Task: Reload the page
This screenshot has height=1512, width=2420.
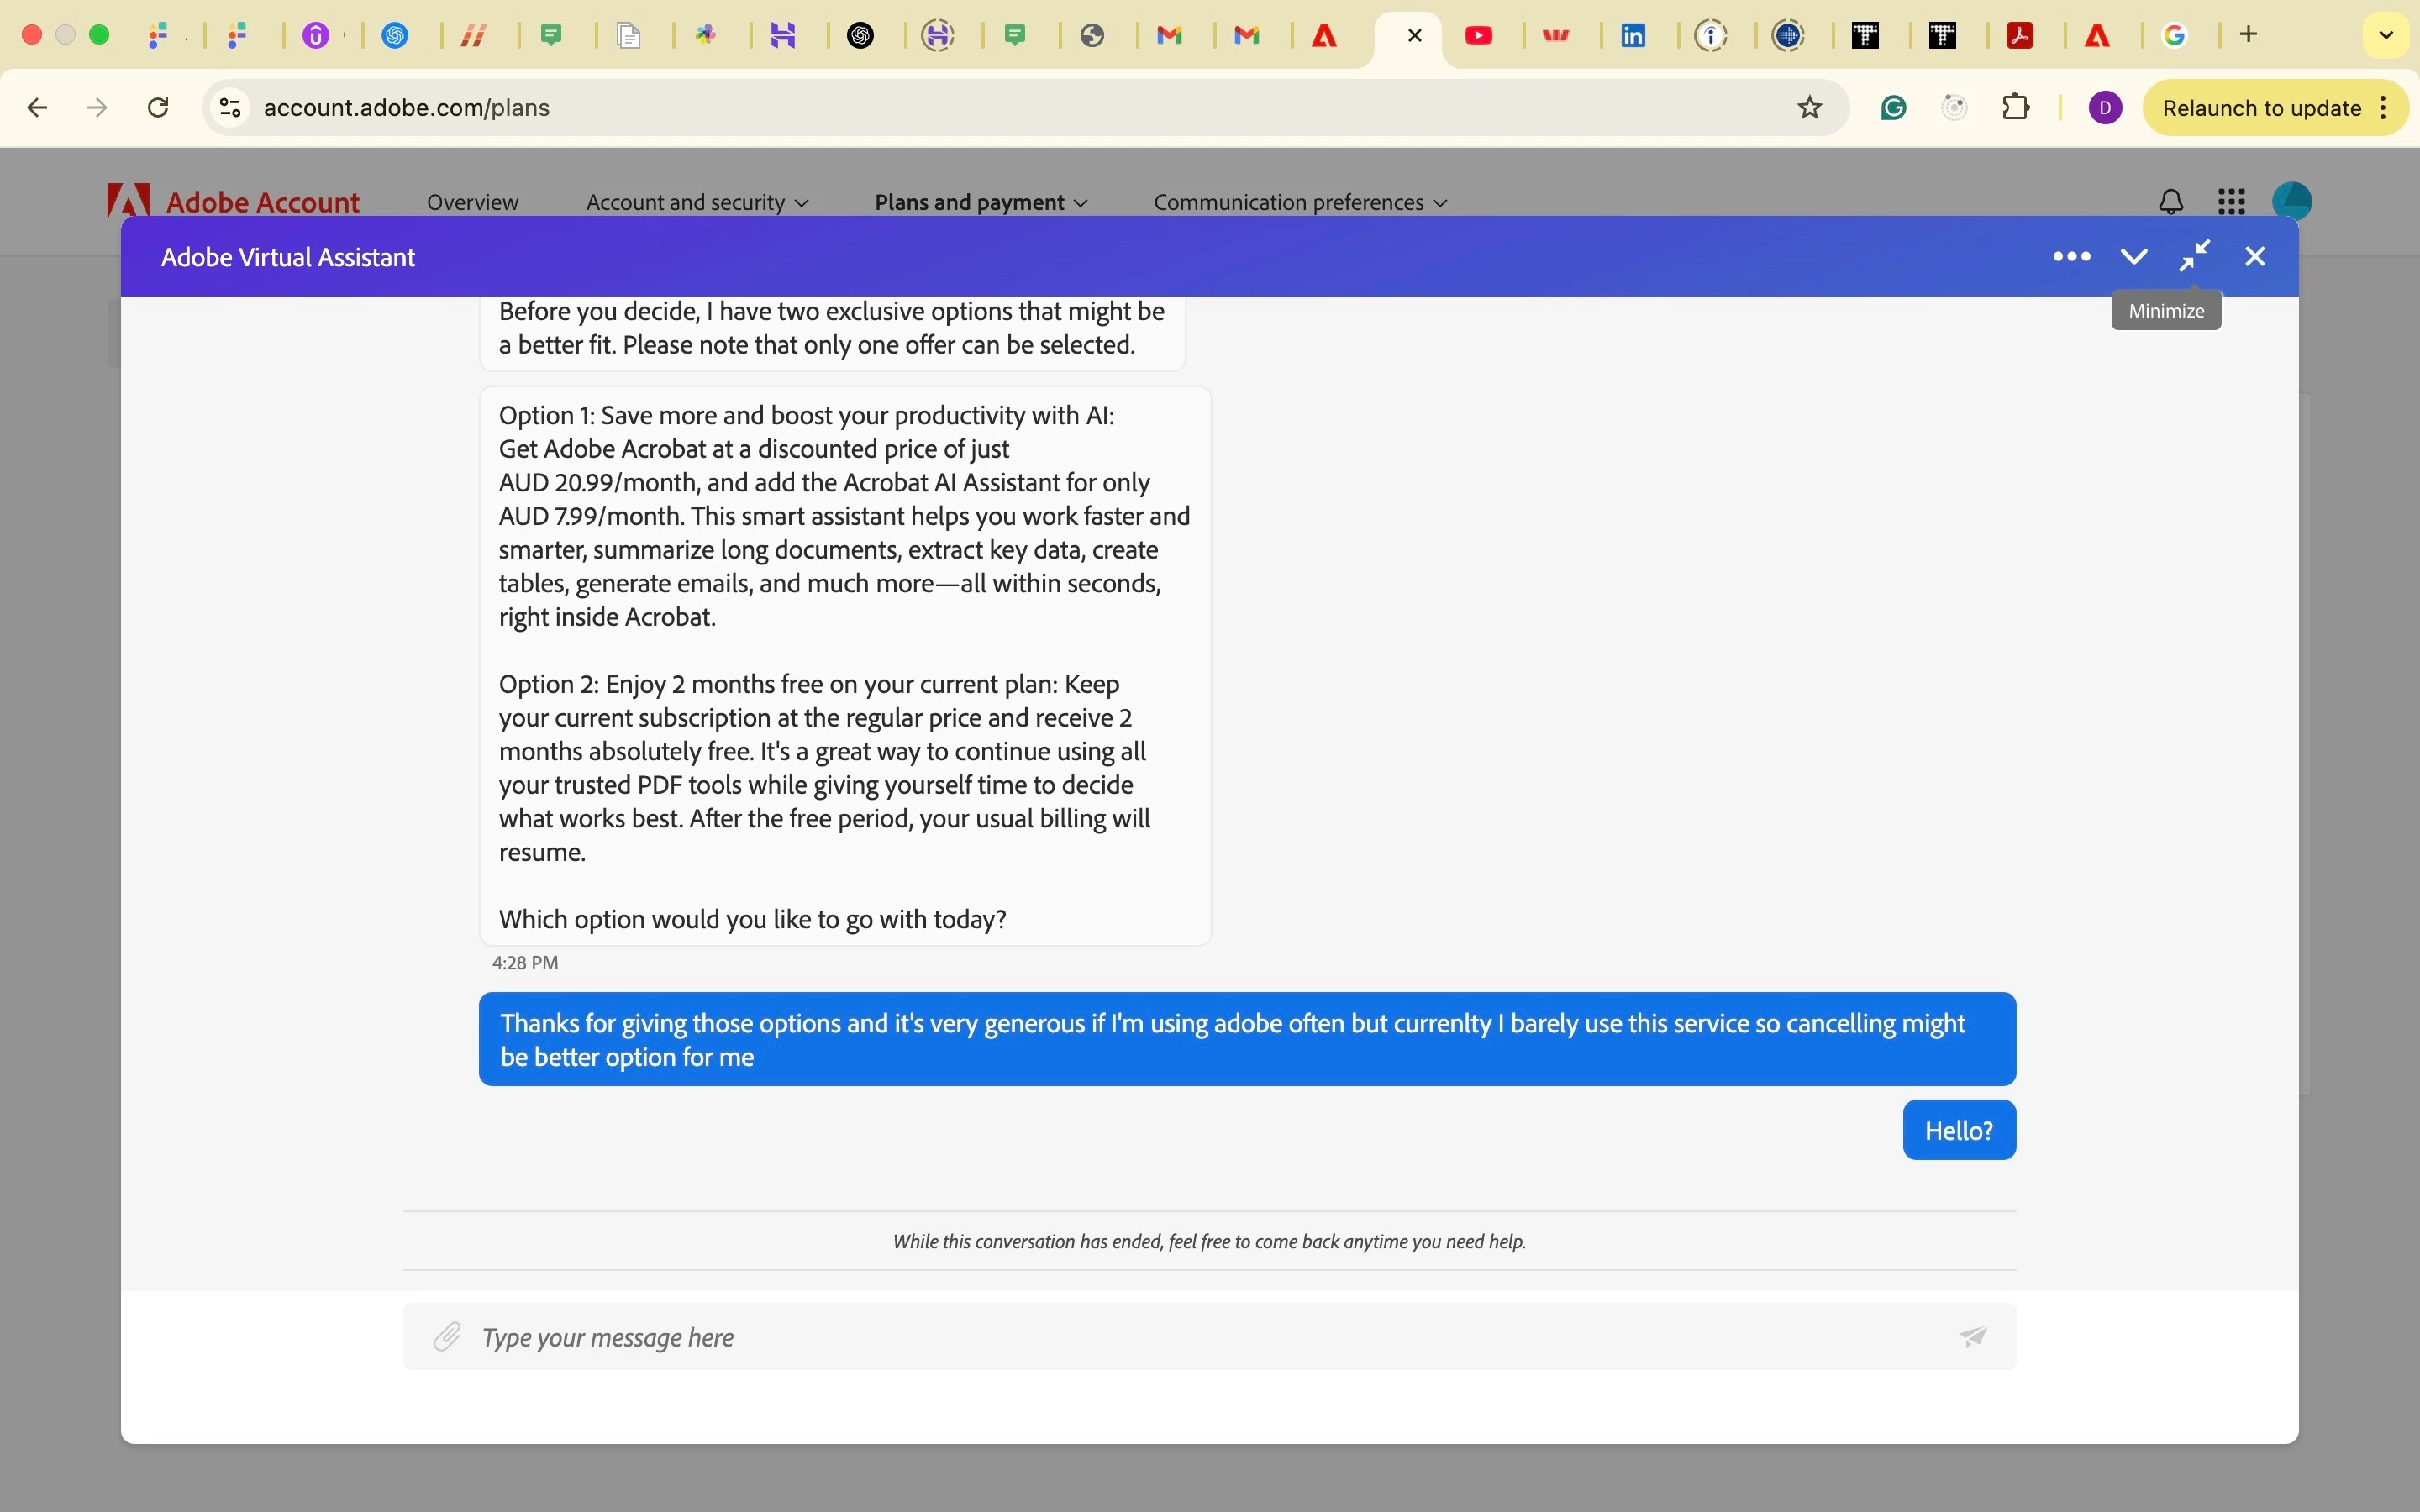Action: (x=158, y=108)
